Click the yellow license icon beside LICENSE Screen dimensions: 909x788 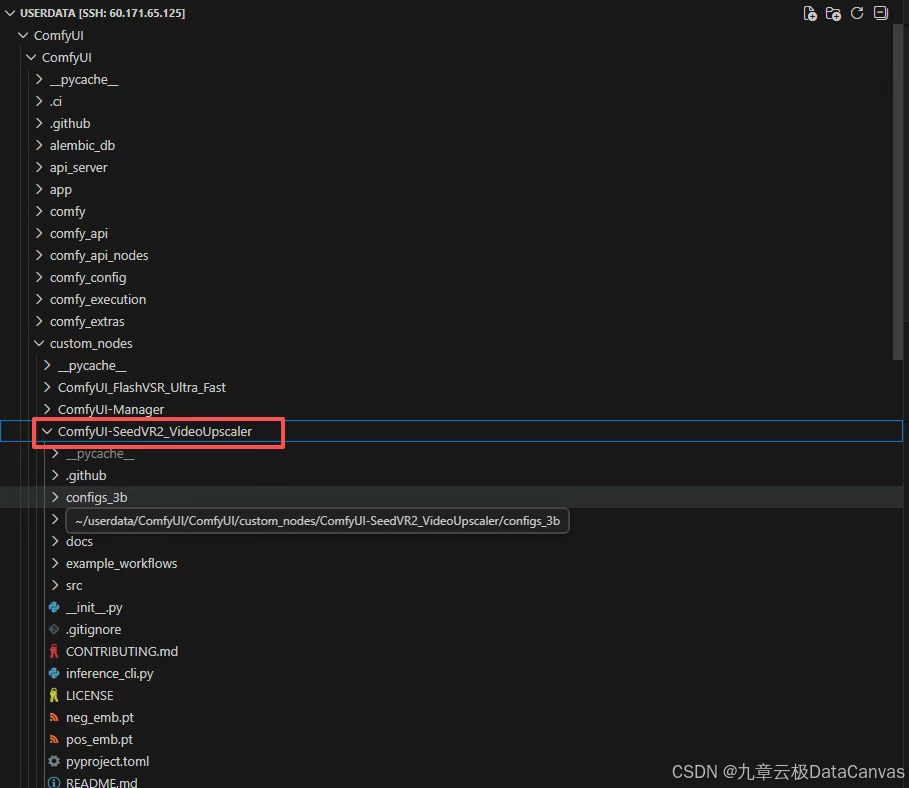coord(54,695)
